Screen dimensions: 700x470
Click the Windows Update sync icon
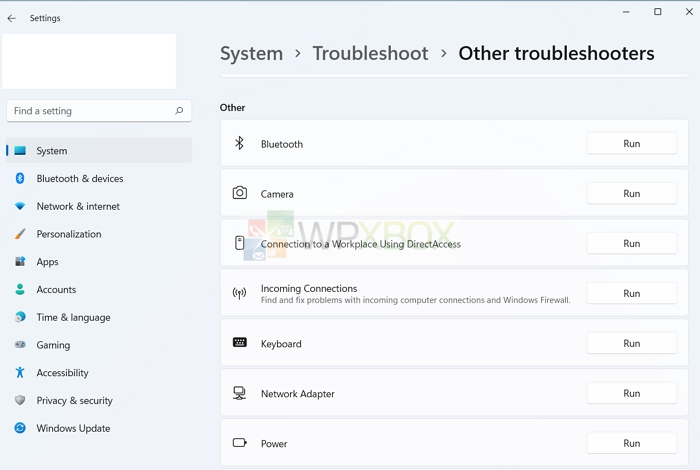(20, 428)
